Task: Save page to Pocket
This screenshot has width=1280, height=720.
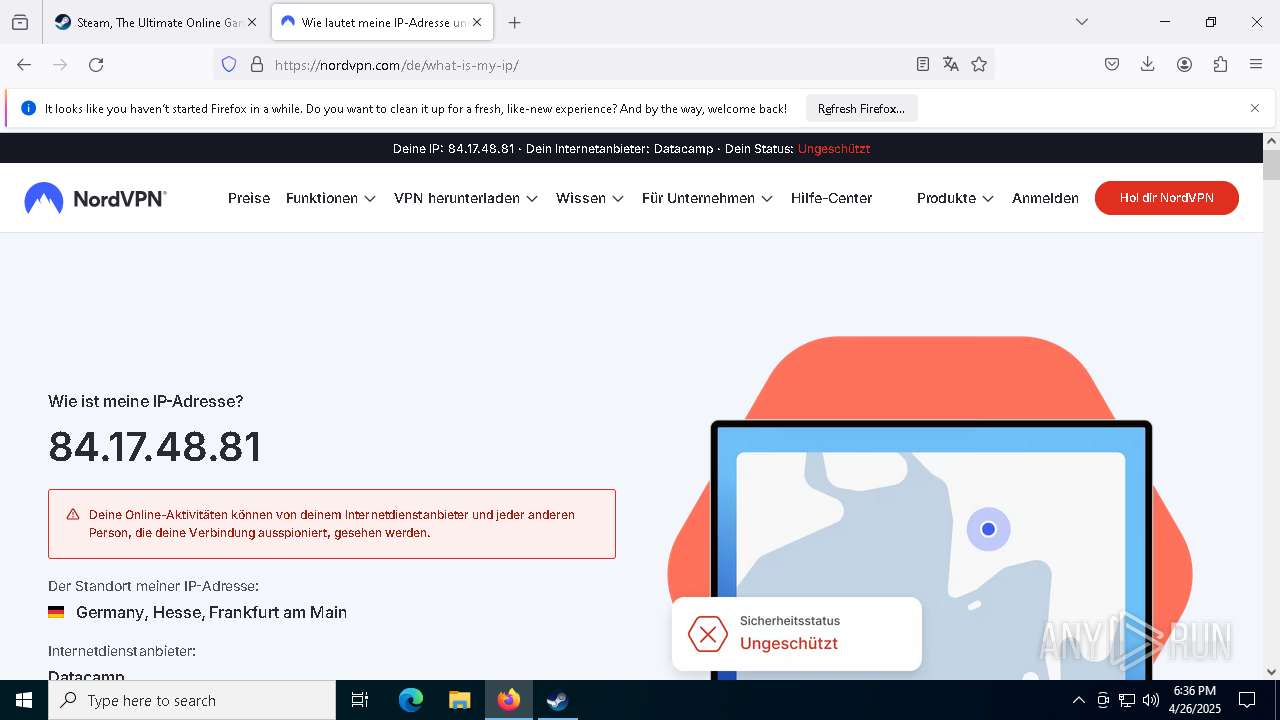Action: click(1112, 64)
